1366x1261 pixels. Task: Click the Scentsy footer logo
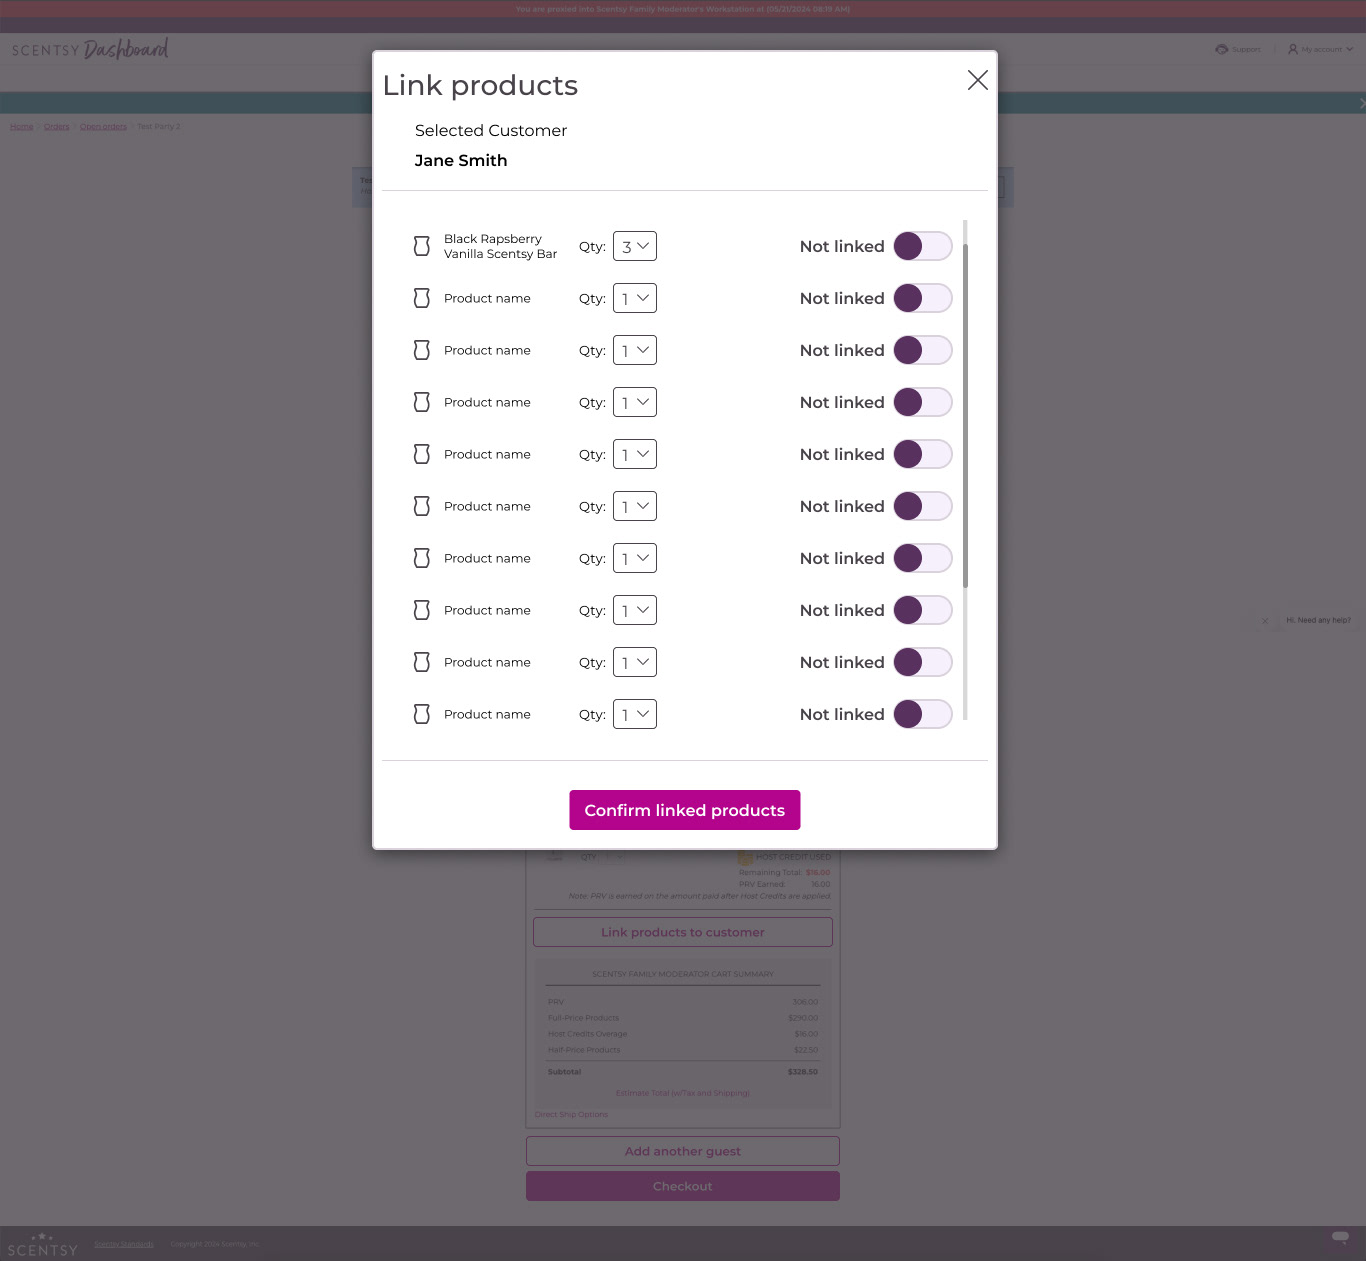click(42, 1244)
